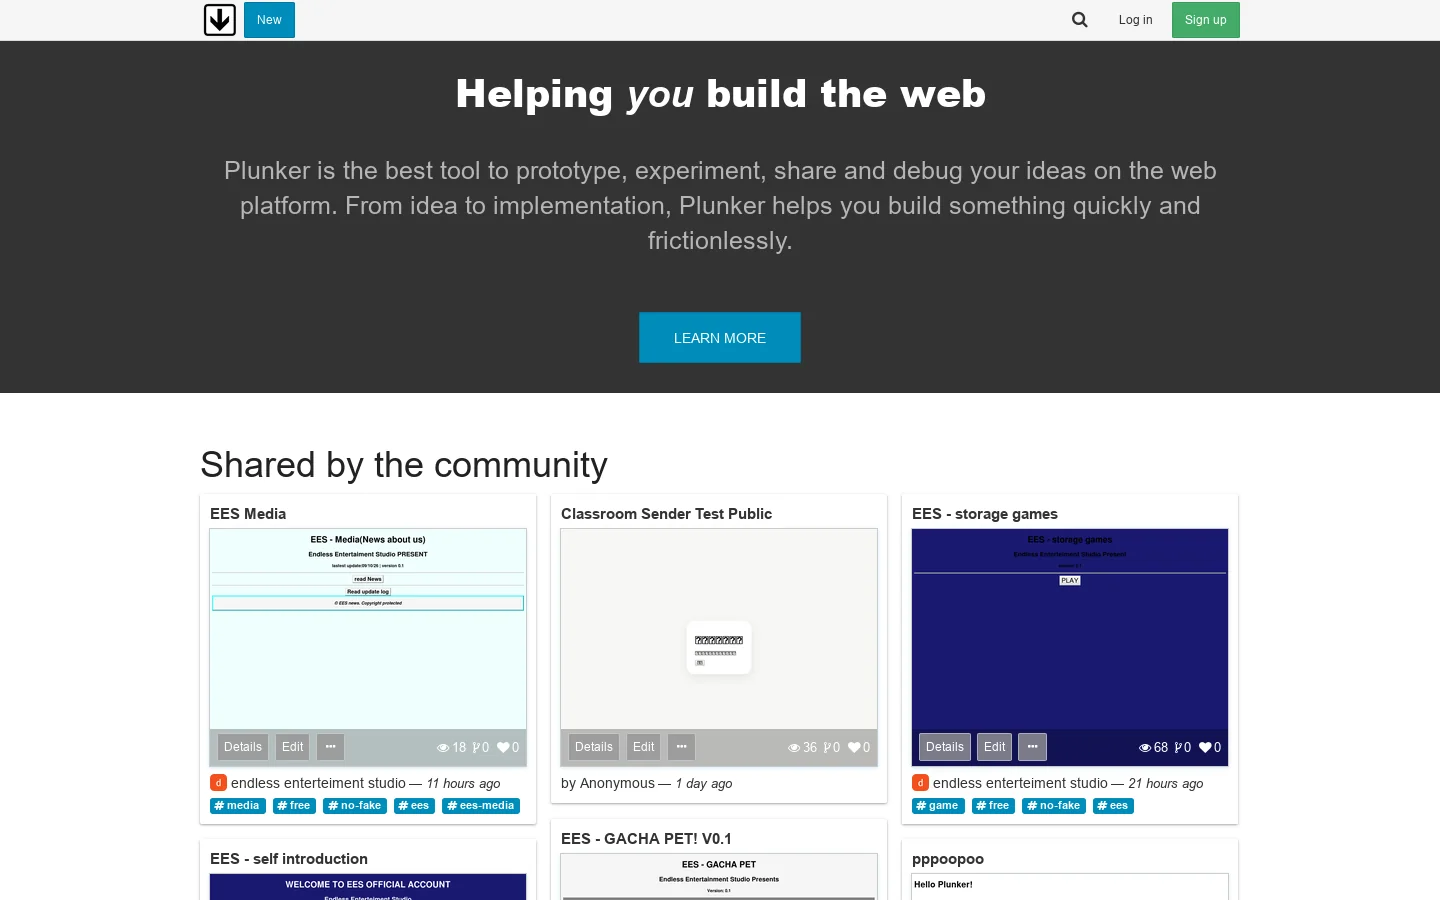The width and height of the screenshot is (1440, 900).
Task: Click the Plunker logo icon
Action: point(220,20)
